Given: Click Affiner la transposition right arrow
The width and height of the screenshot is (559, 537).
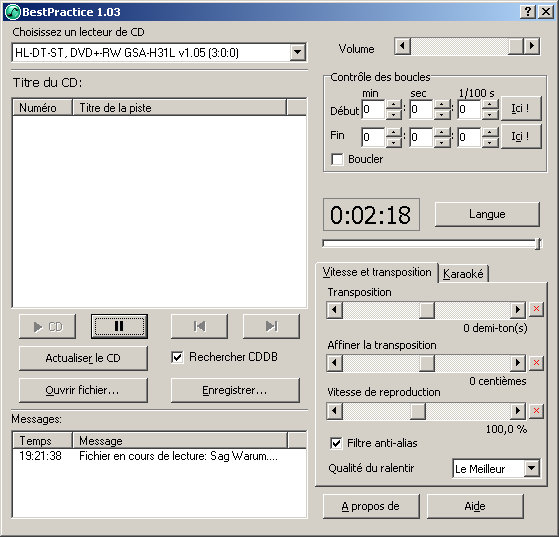Looking at the screenshot, I should pyautogui.click(x=518, y=363).
